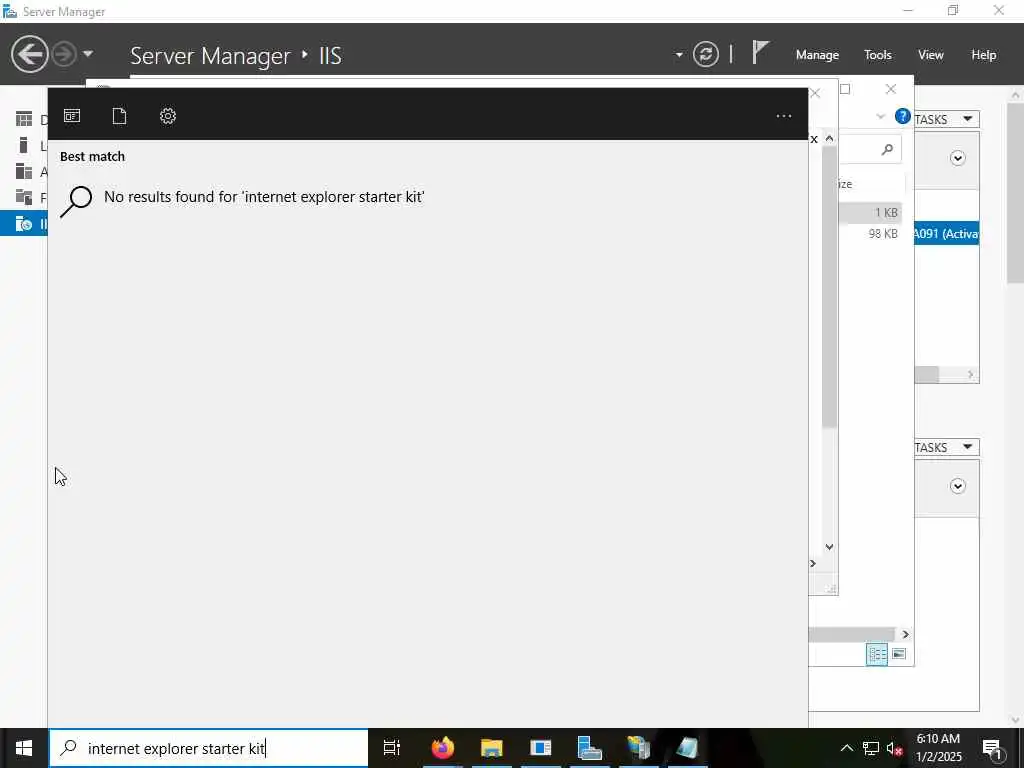Open the Apps filter in search panel
The image size is (1024, 768).
72,116
